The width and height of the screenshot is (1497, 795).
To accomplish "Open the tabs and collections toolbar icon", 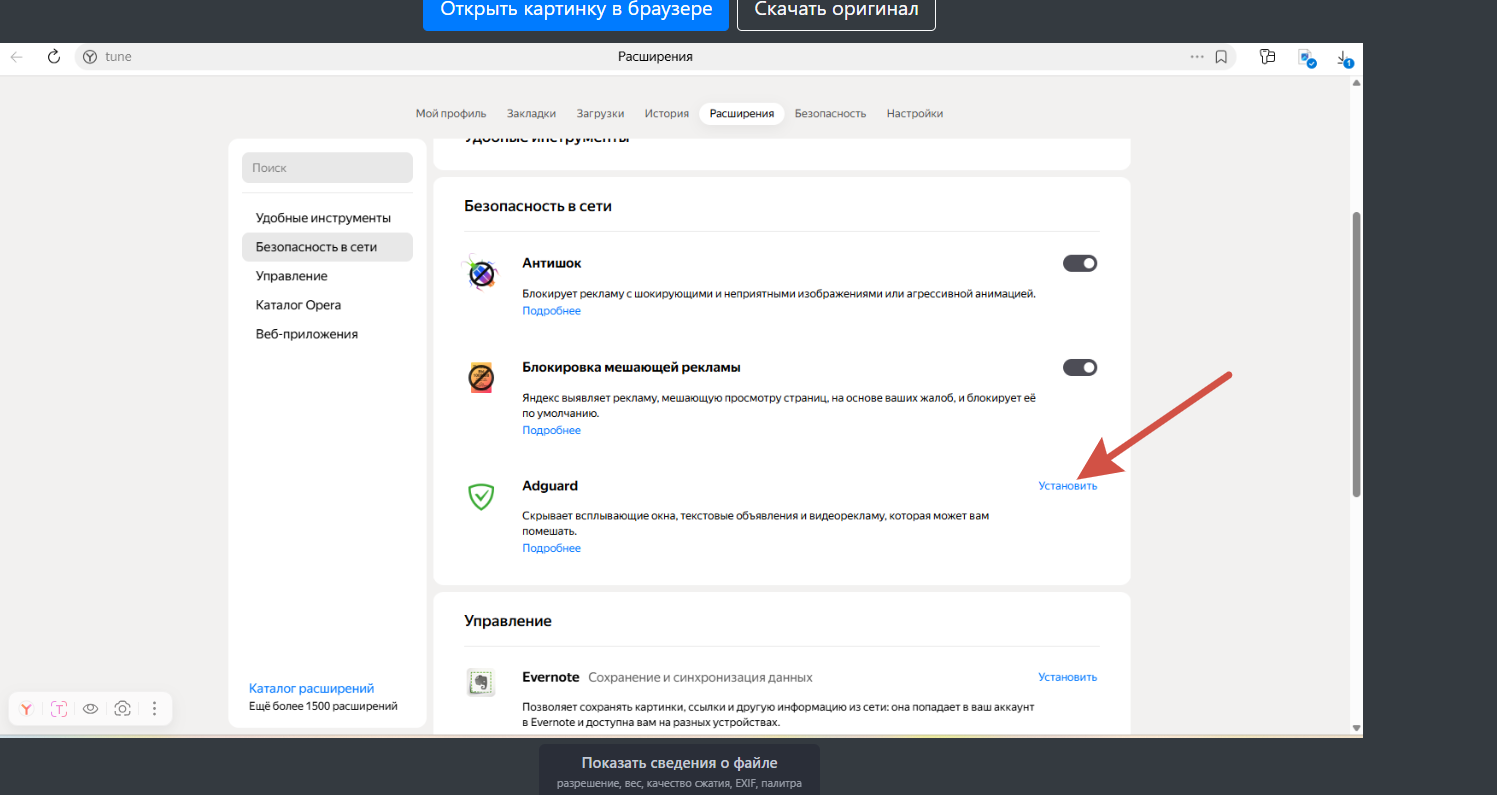I will [1268, 57].
